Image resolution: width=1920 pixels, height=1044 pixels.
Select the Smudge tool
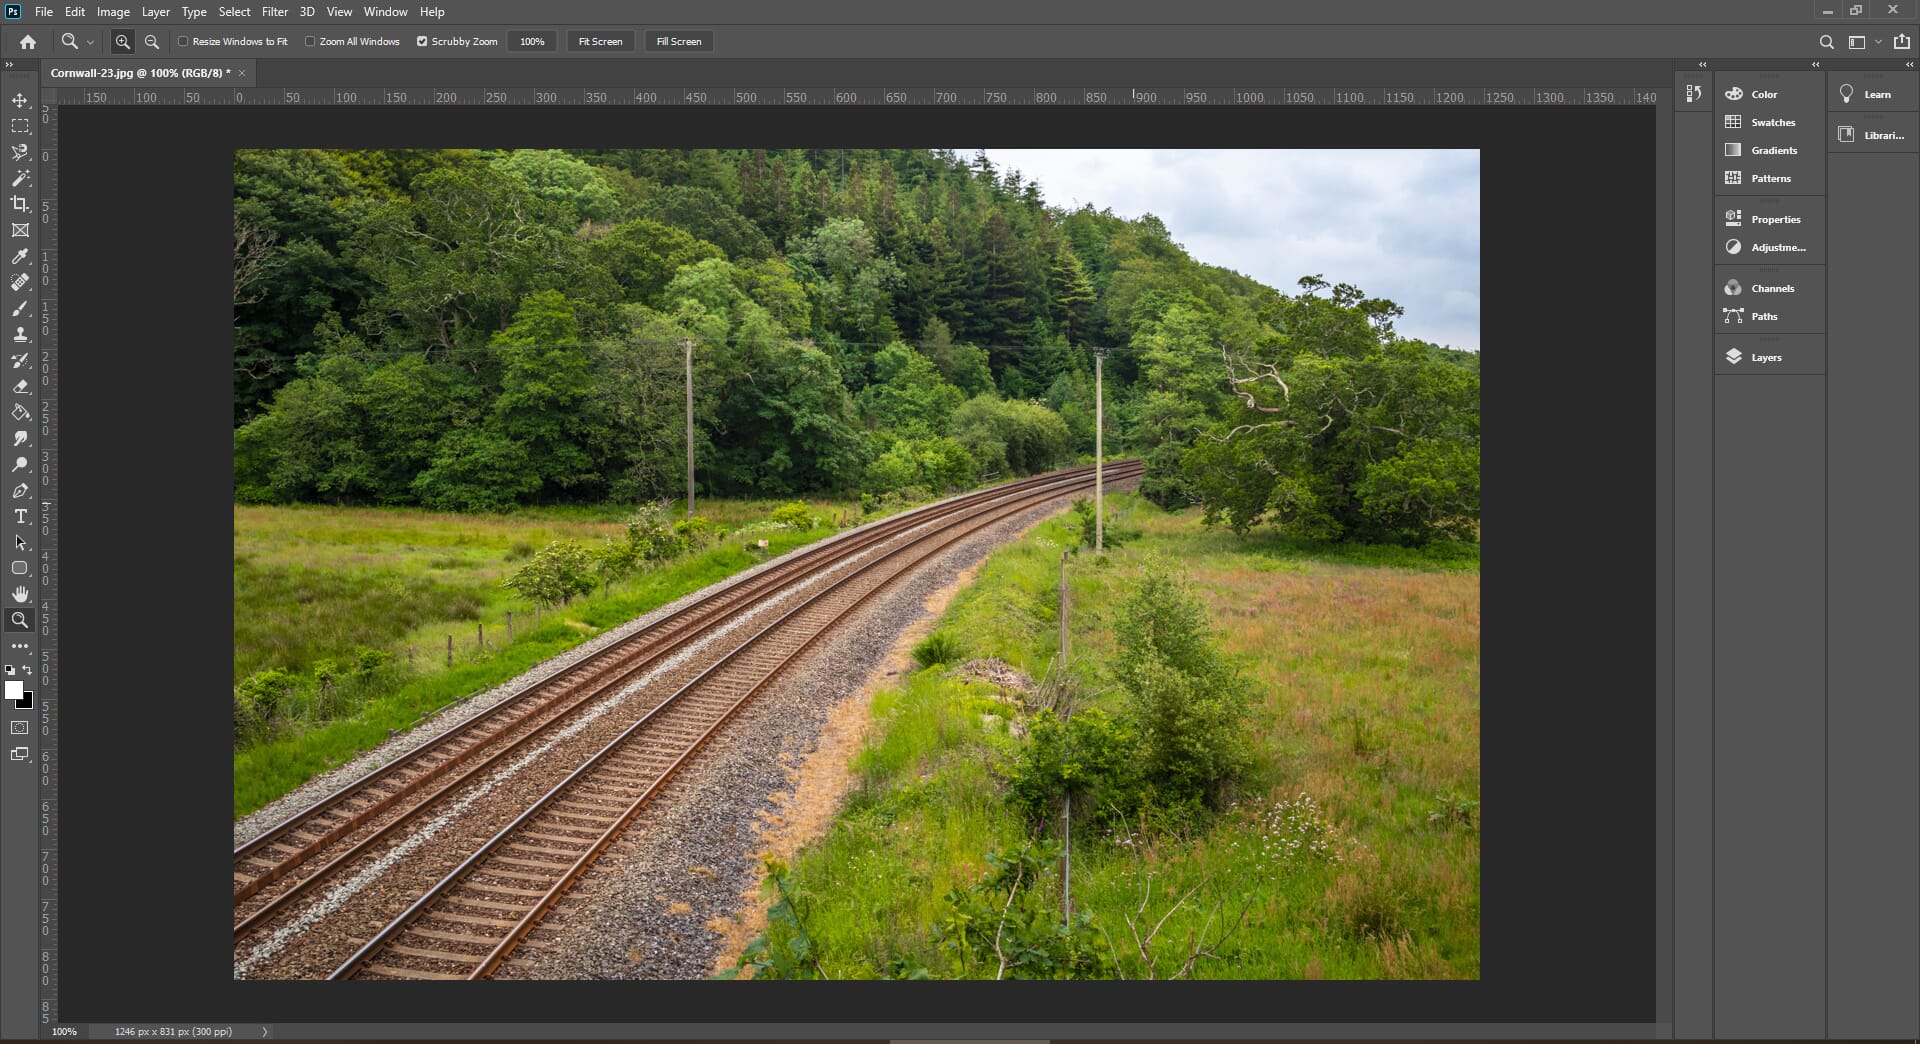20,438
